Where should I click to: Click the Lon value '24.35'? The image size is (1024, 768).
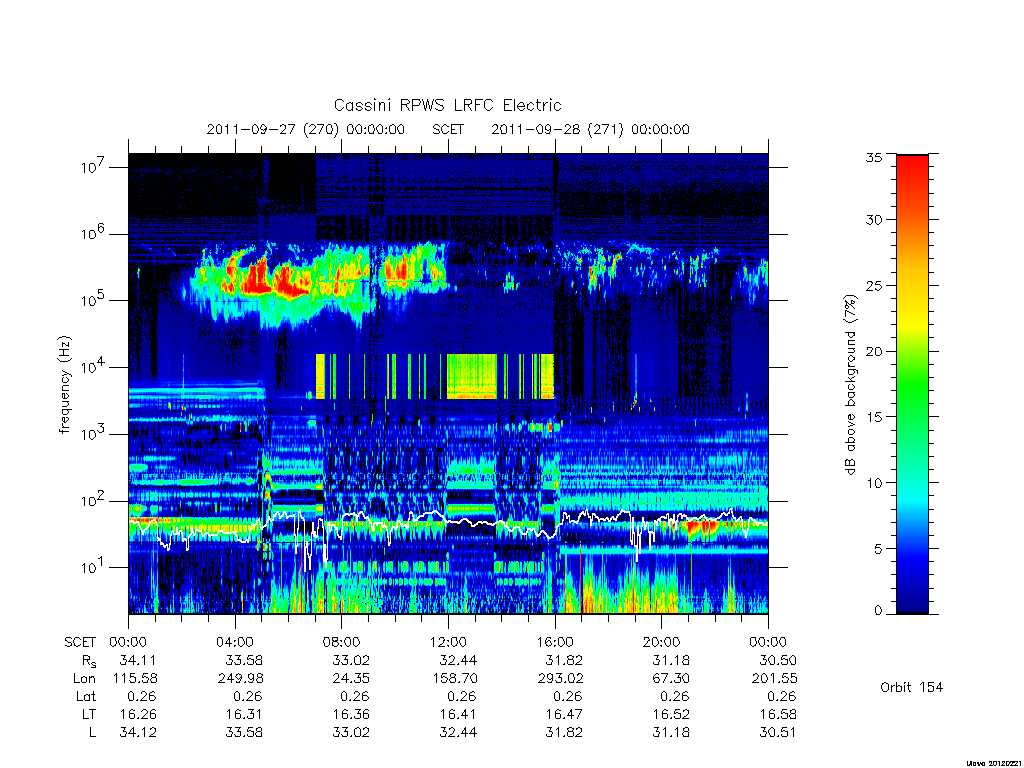(351, 679)
